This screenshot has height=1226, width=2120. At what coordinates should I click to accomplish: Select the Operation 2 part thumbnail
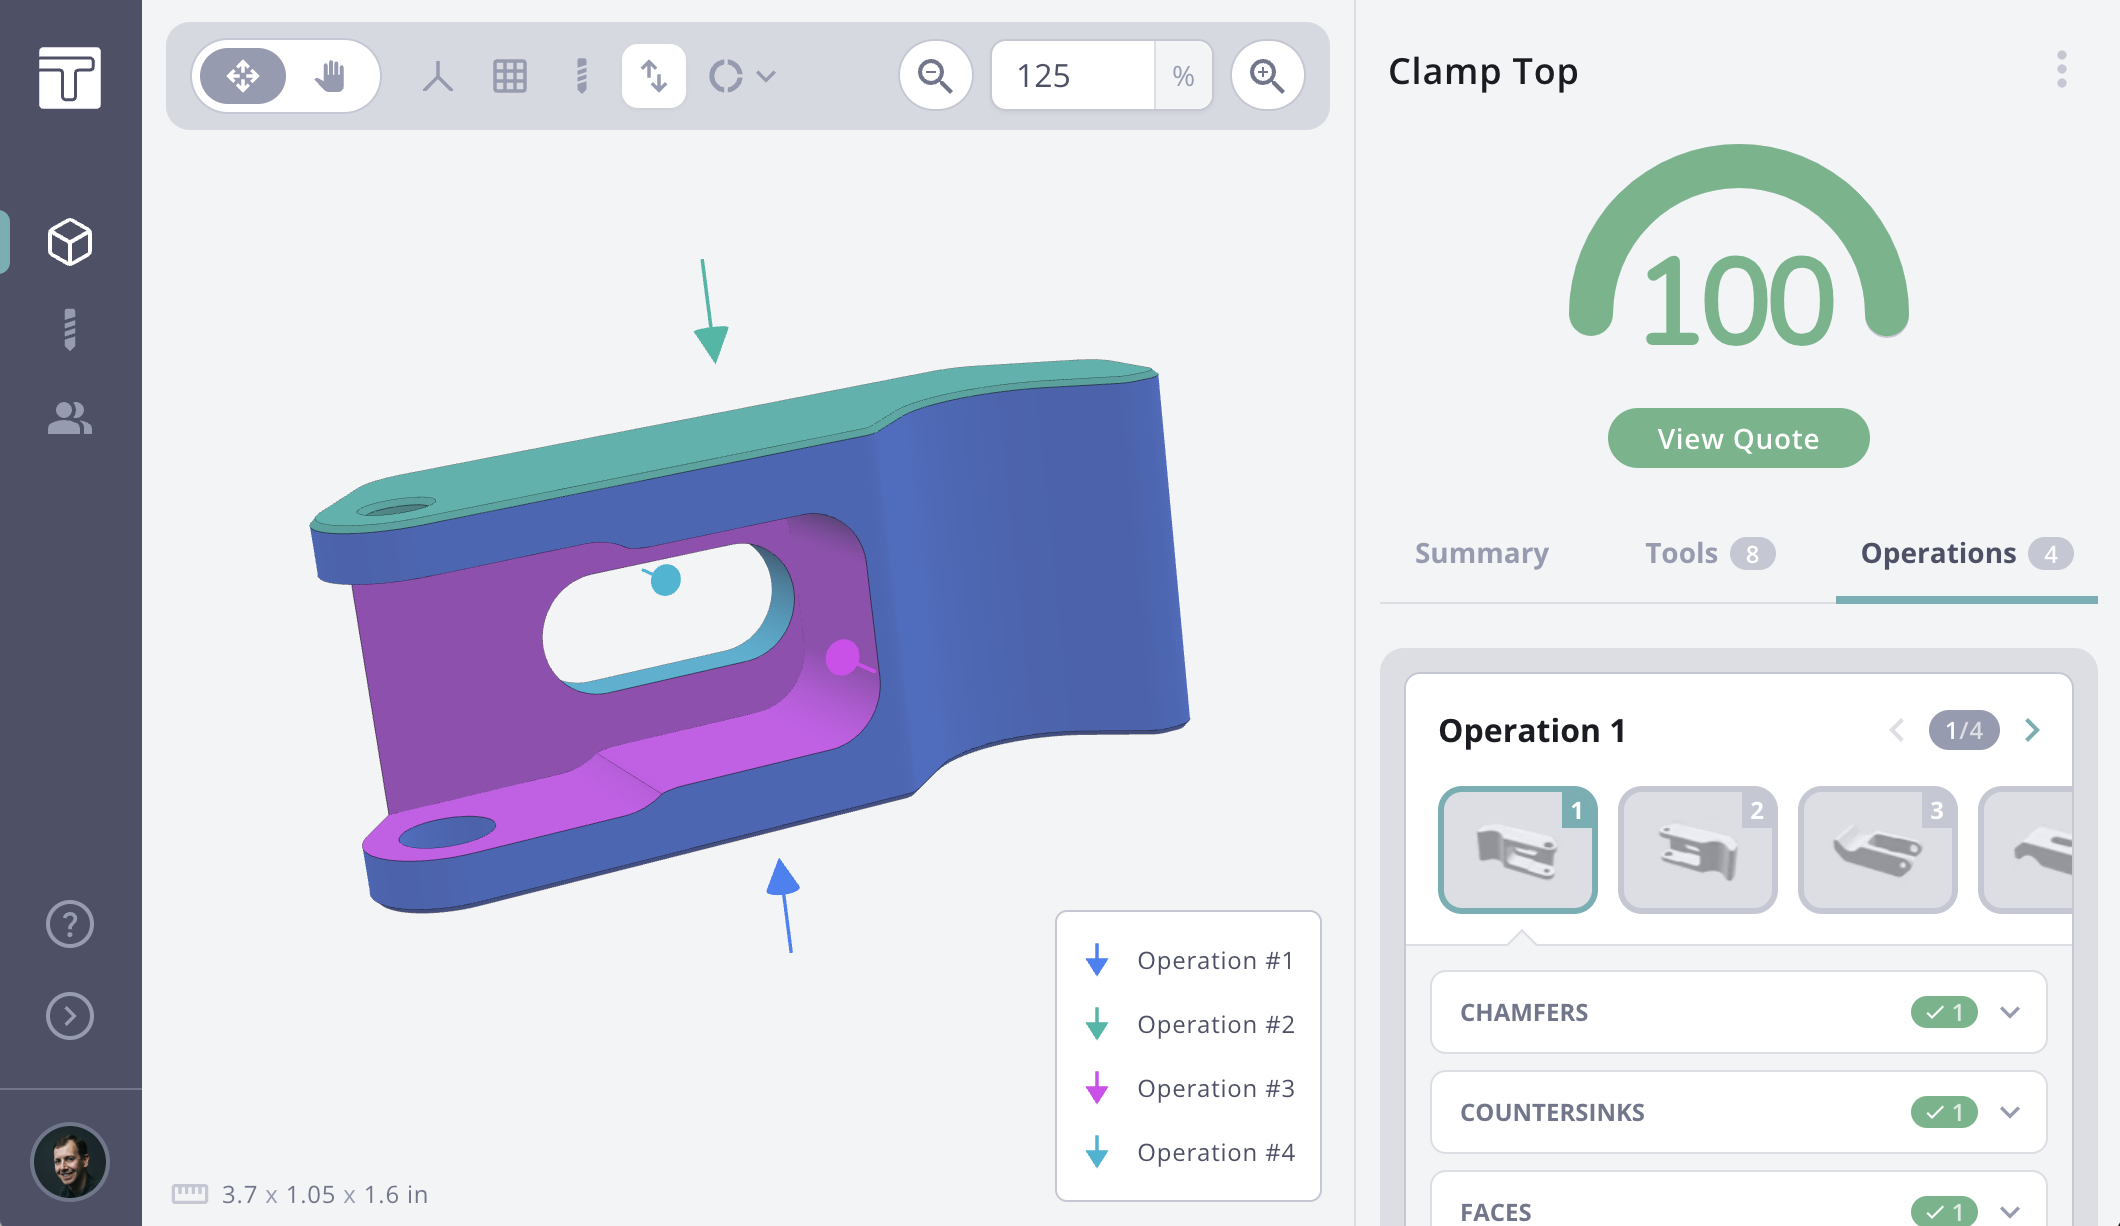(1698, 849)
